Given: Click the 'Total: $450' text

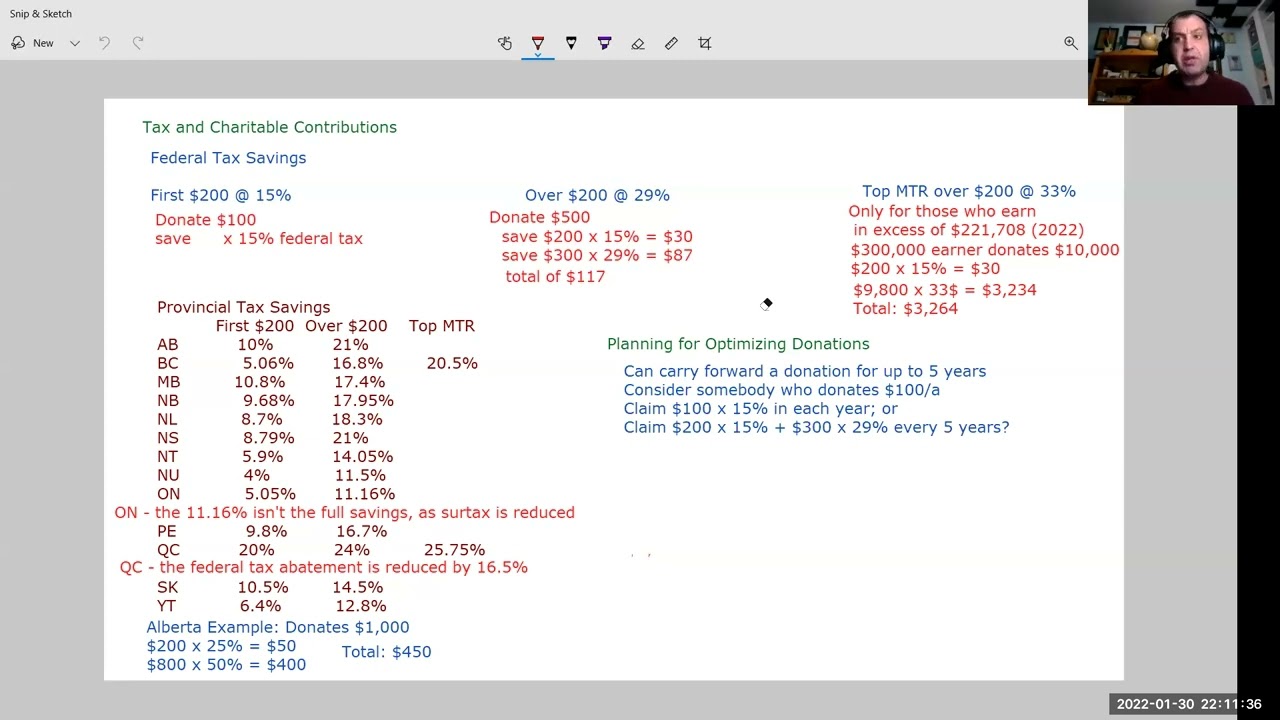Looking at the screenshot, I should (x=386, y=652).
